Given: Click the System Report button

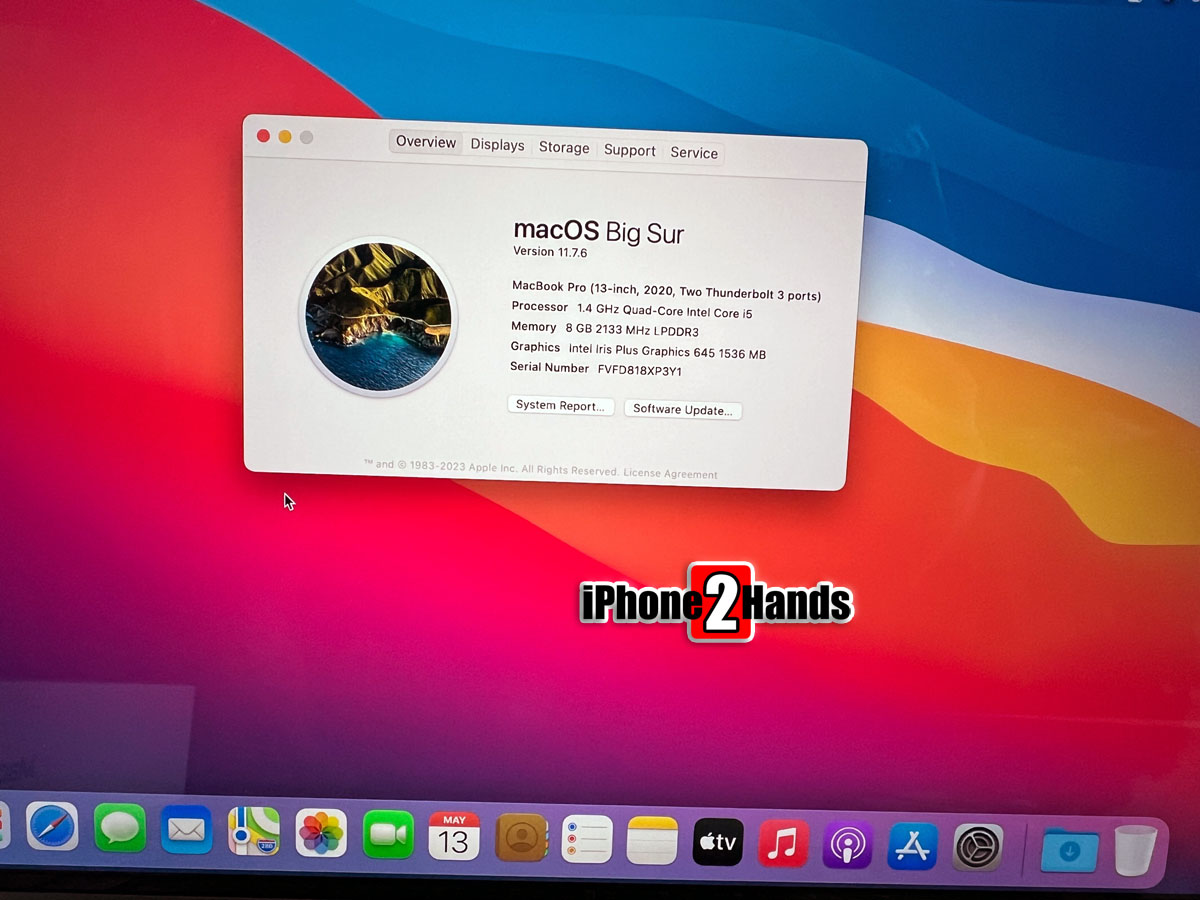Looking at the screenshot, I should pos(560,406).
